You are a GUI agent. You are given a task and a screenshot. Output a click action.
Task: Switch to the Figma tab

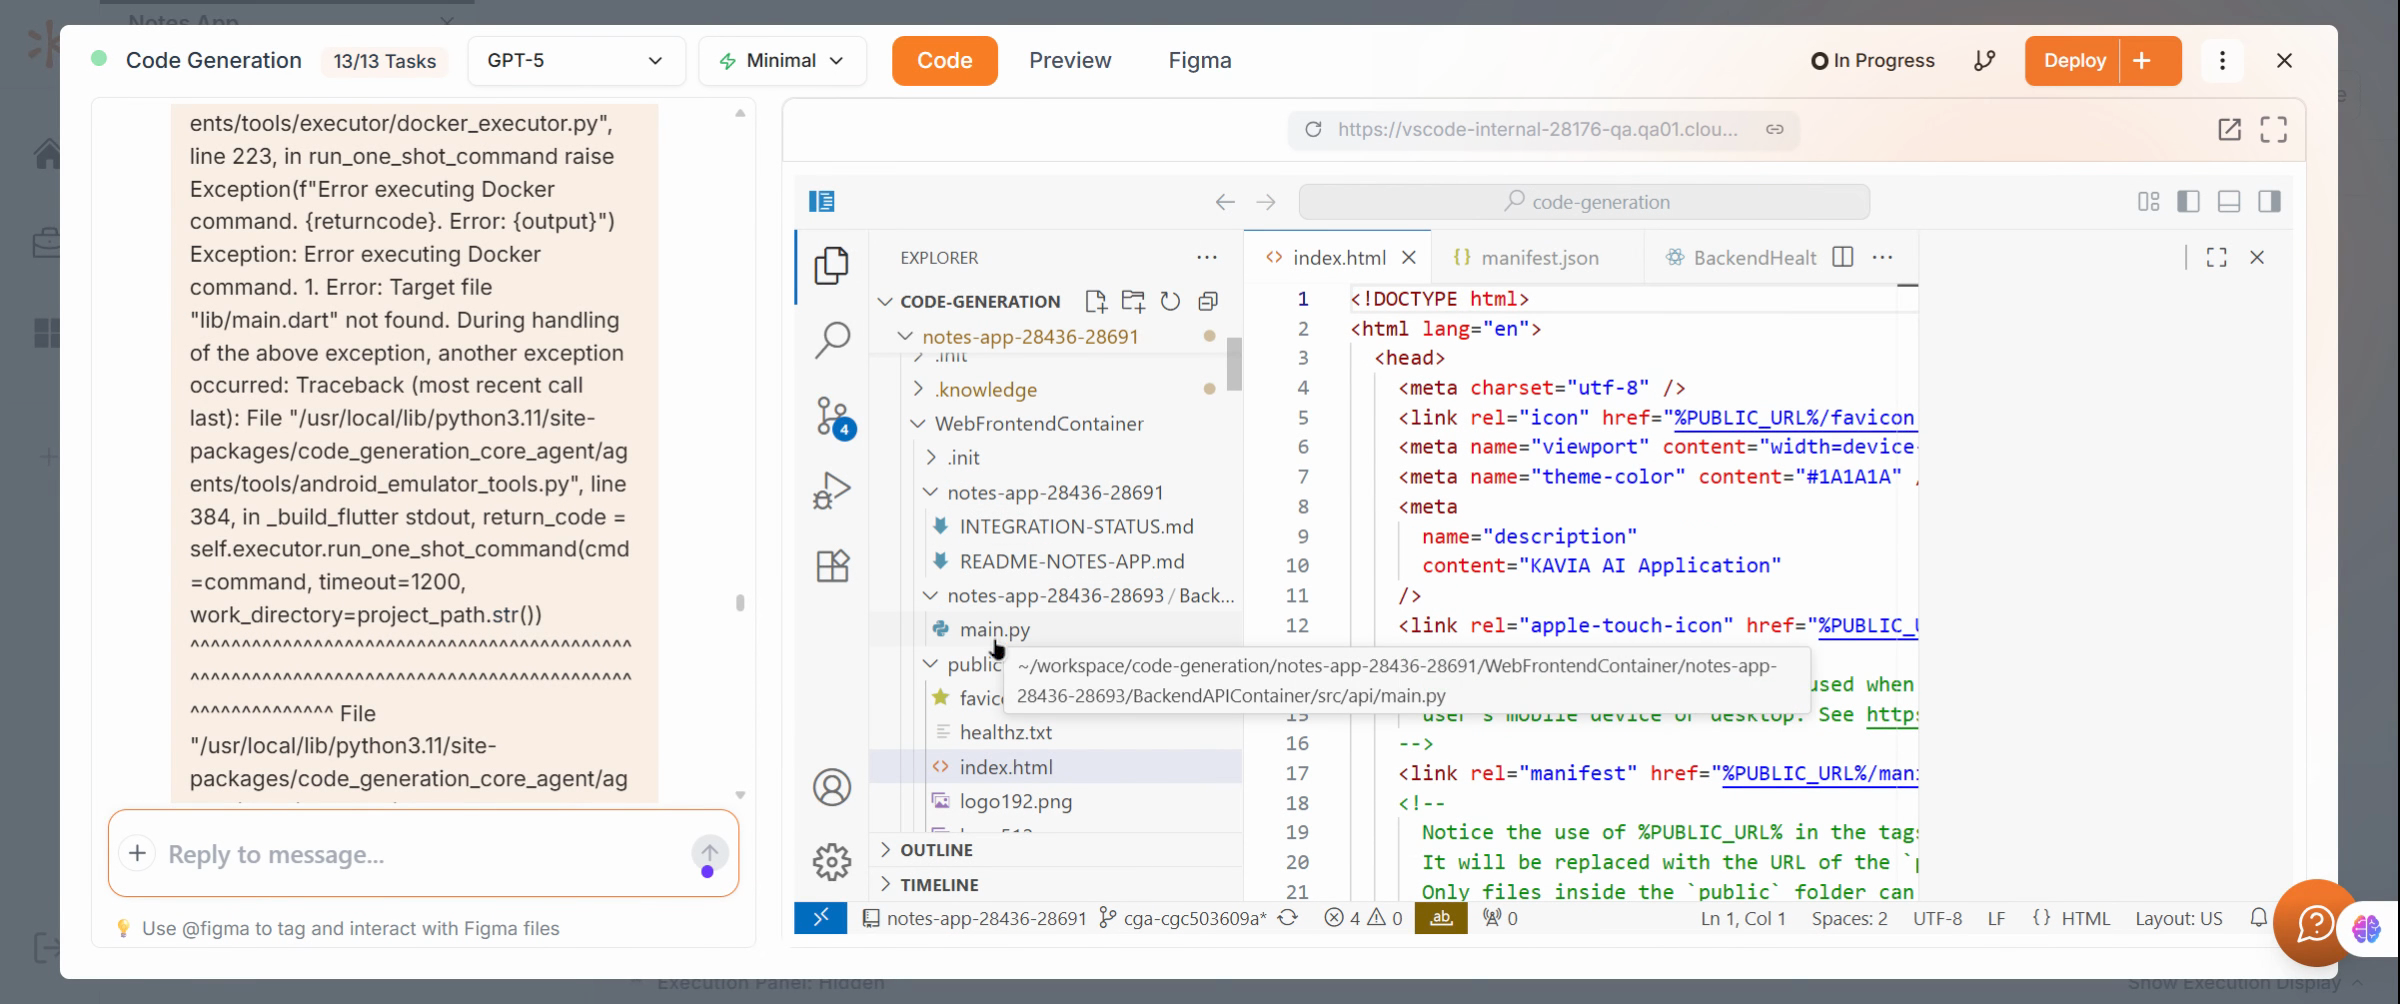click(x=1199, y=61)
